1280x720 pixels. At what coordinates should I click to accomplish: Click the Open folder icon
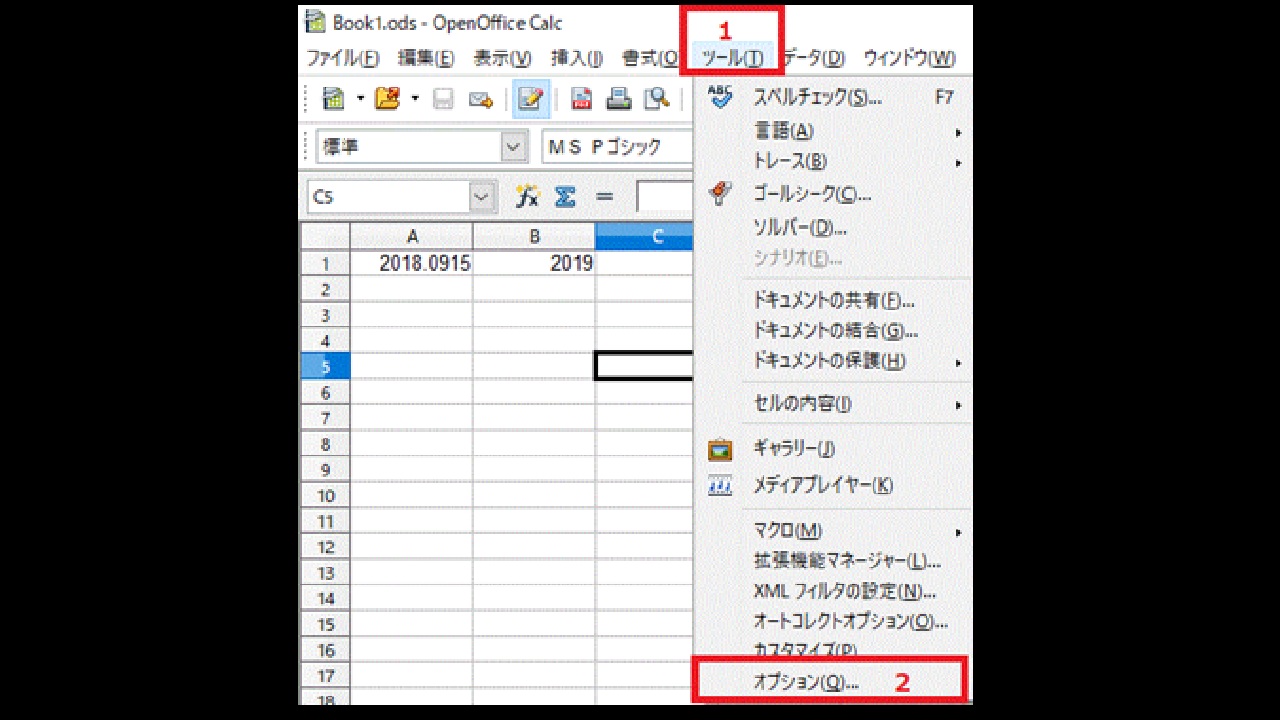[x=387, y=99]
